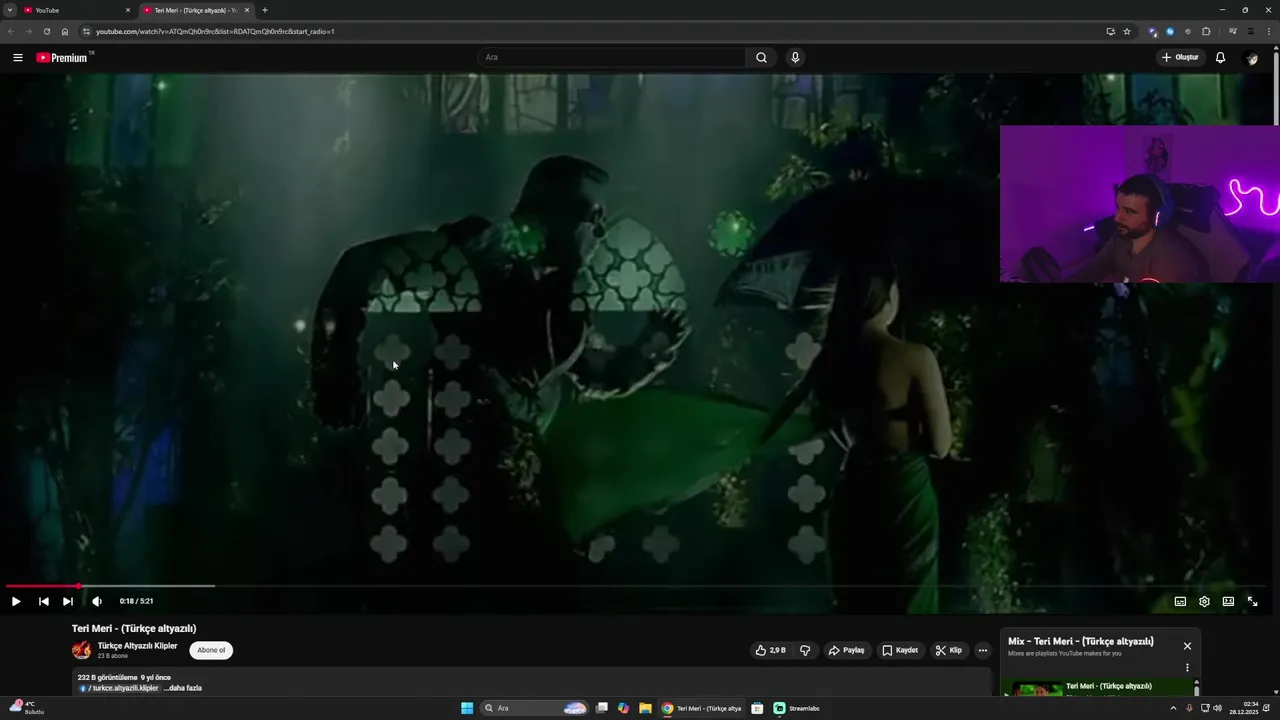The width and height of the screenshot is (1280, 720).
Task: Save the video with Kaydet
Action: coord(900,650)
